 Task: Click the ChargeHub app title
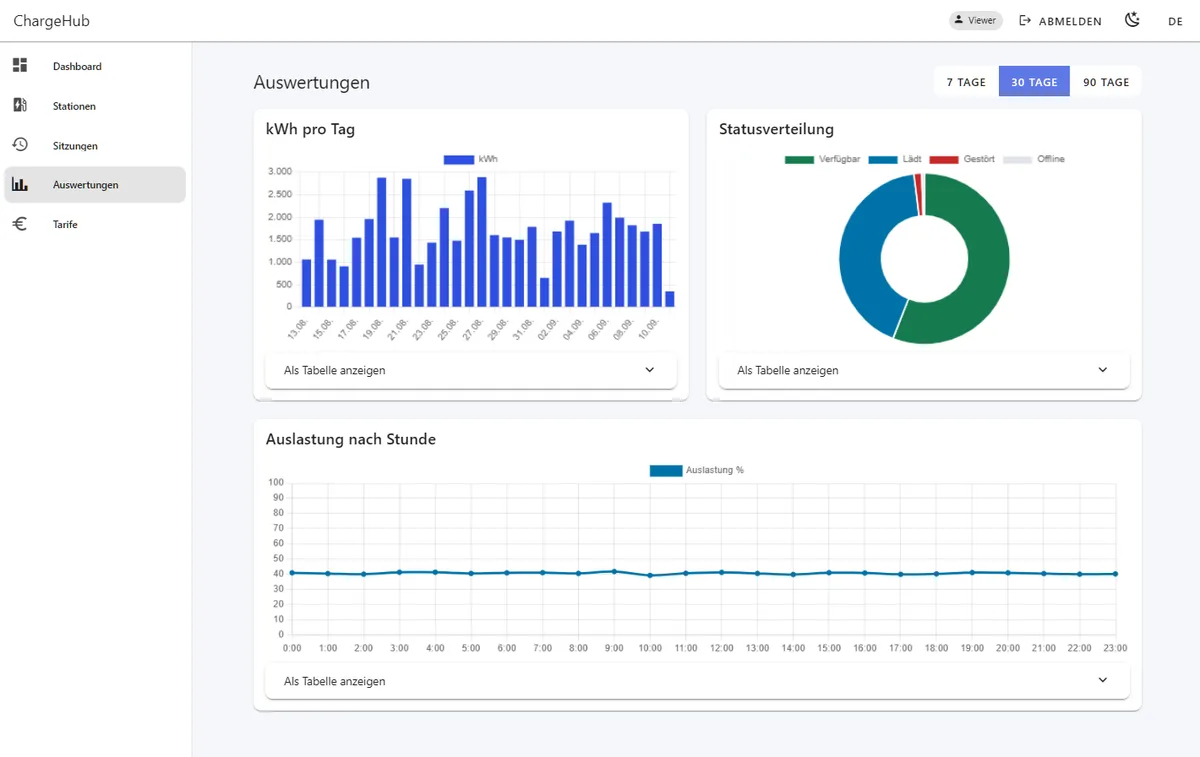[x=51, y=21]
